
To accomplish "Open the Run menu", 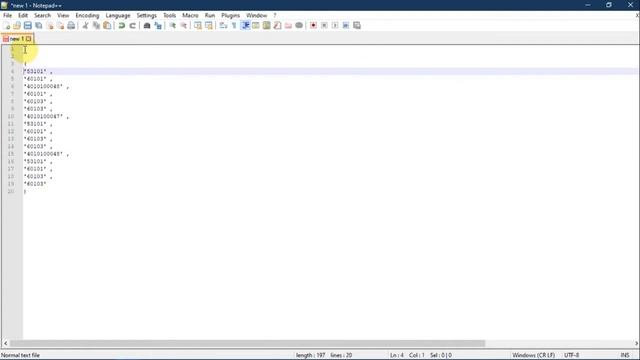I will (210, 16).
